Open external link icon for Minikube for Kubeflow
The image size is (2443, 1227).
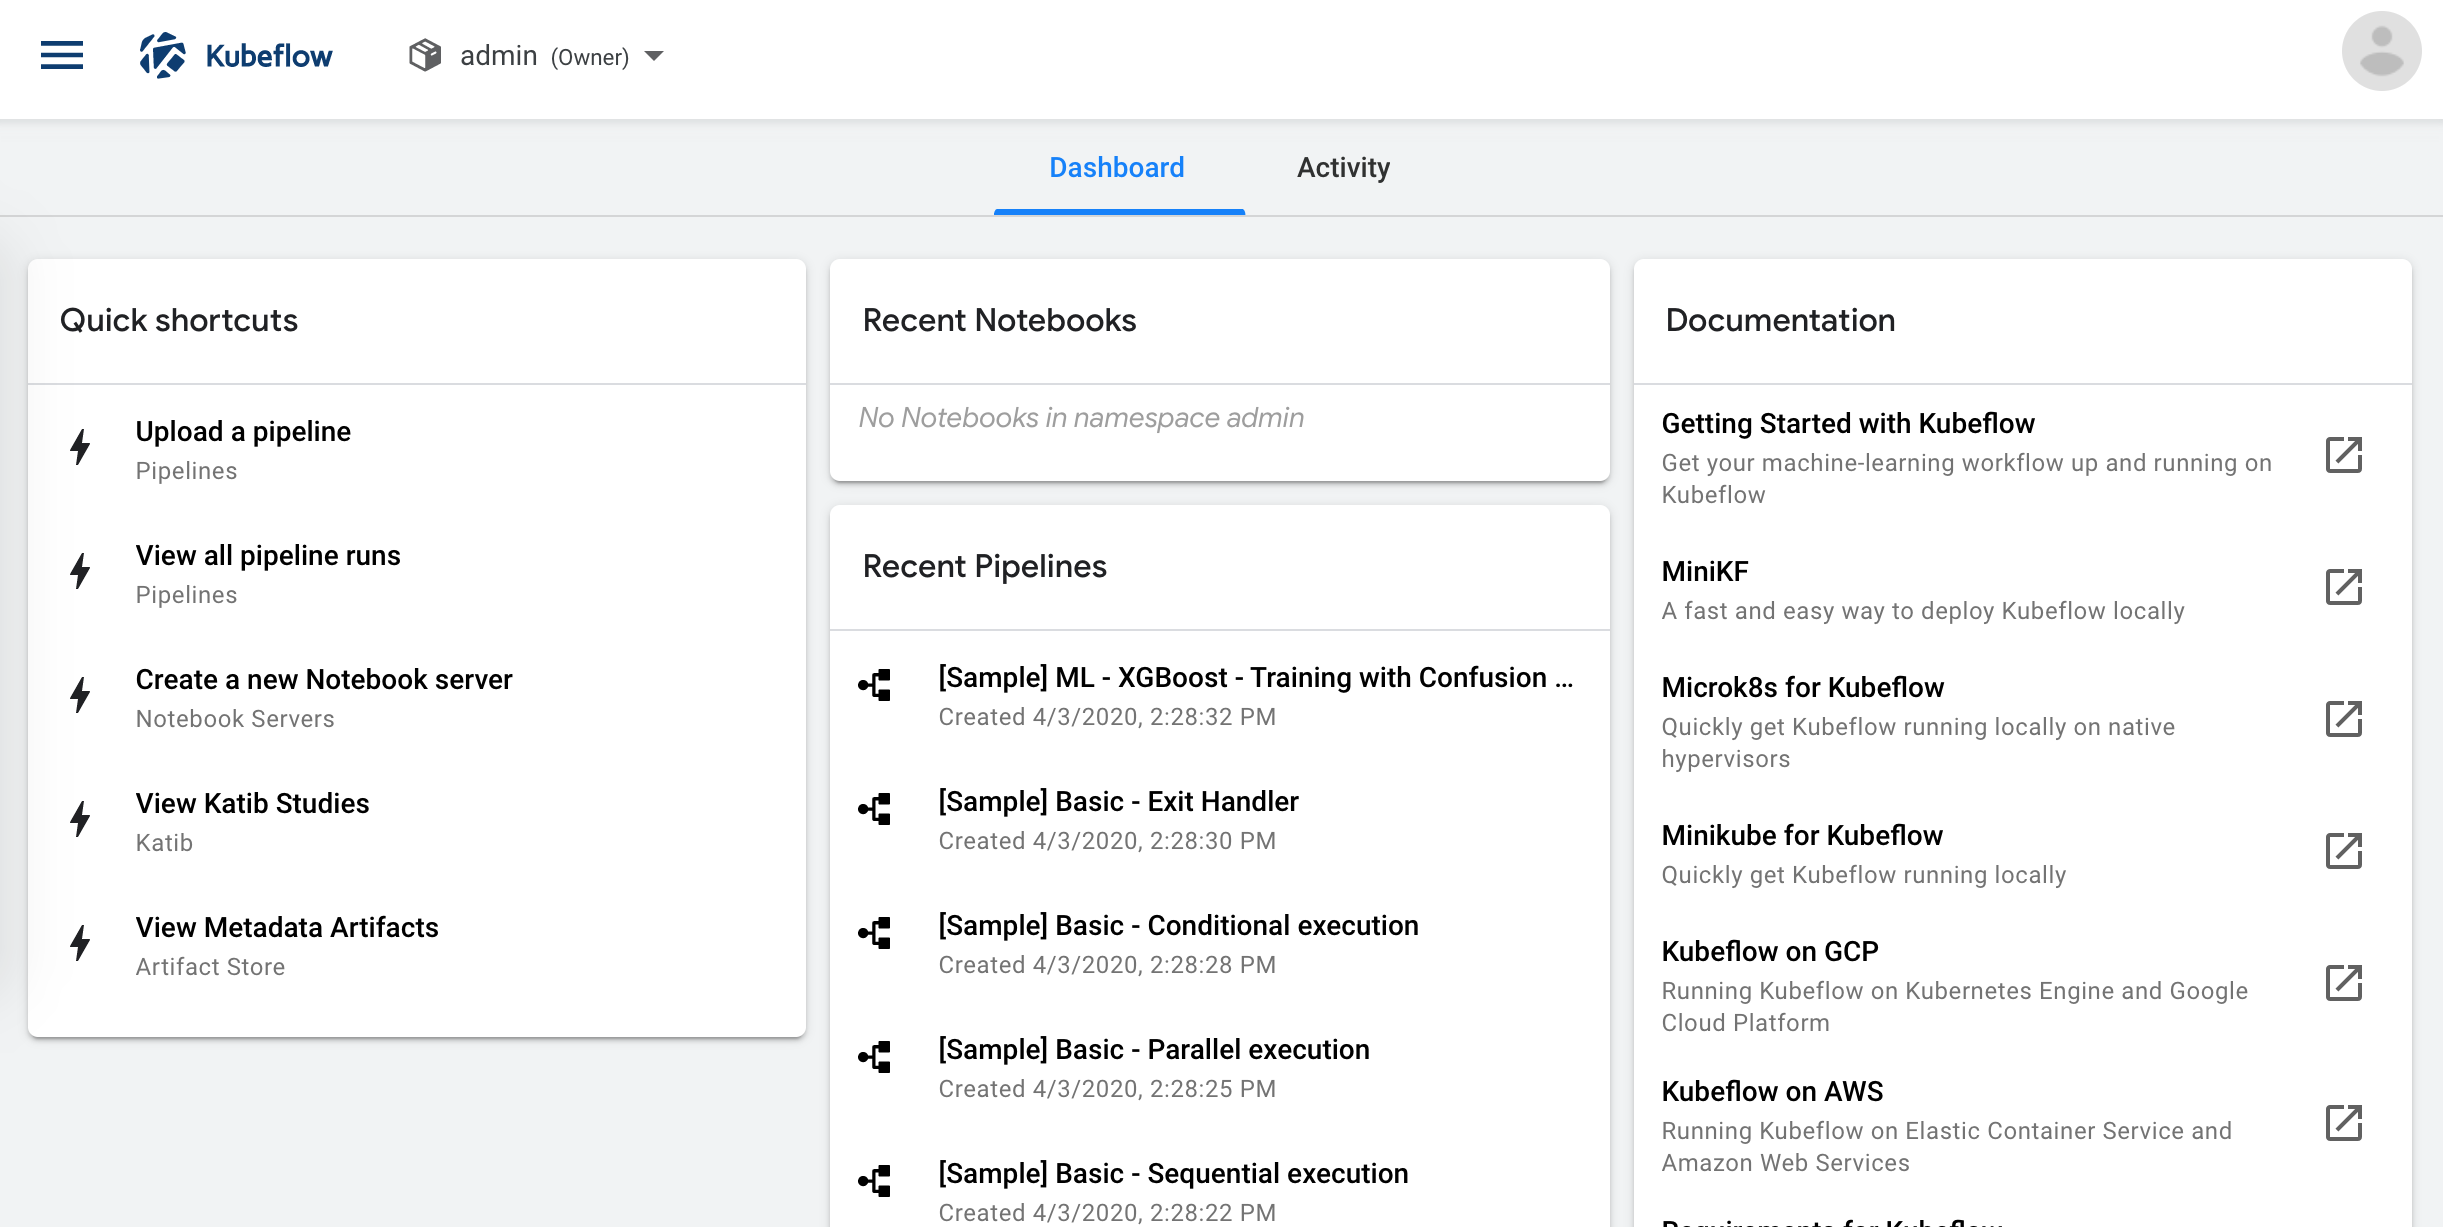coord(2343,851)
